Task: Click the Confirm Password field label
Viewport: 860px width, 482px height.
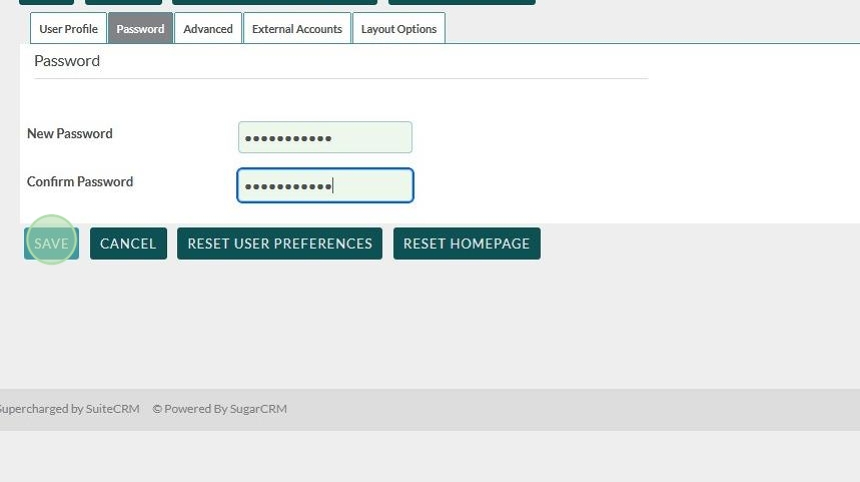Action: pyautogui.click(x=80, y=182)
